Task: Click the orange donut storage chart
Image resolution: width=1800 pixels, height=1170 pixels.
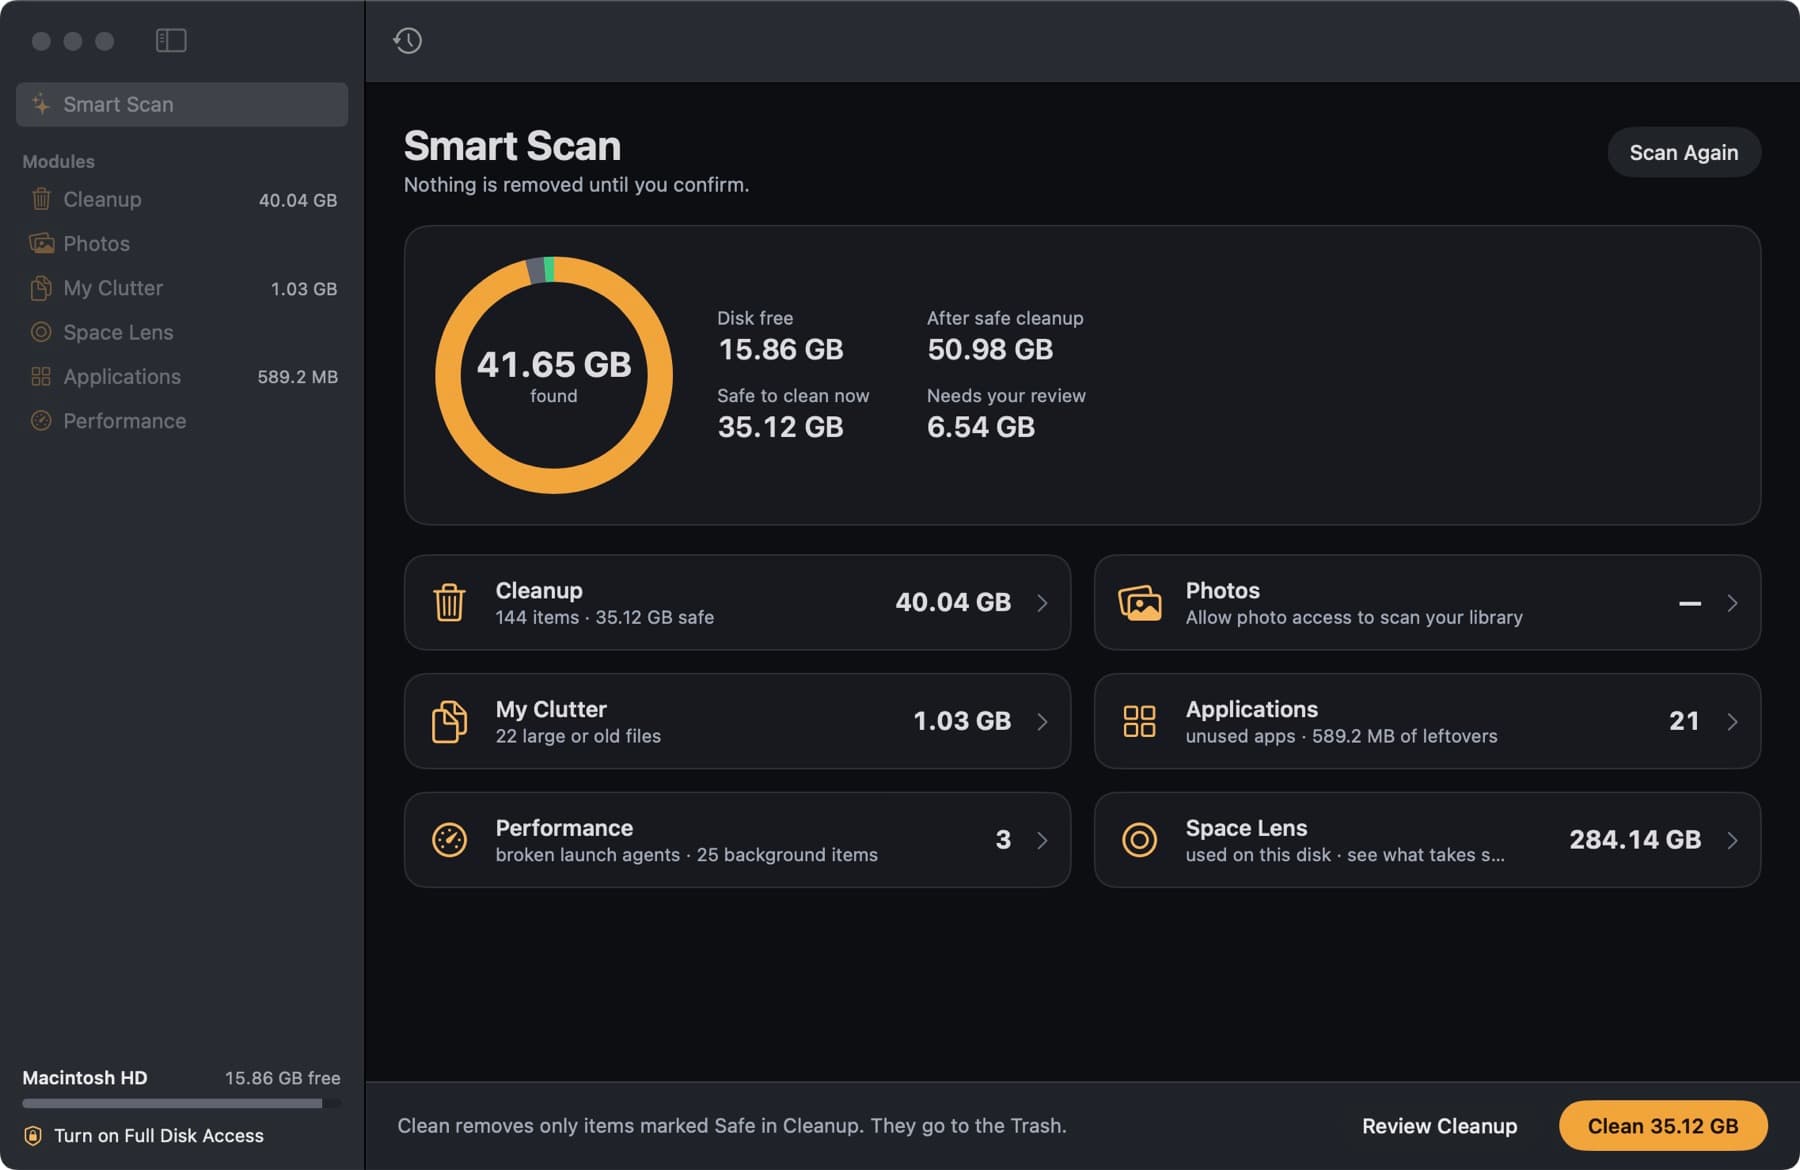Action: 554,375
